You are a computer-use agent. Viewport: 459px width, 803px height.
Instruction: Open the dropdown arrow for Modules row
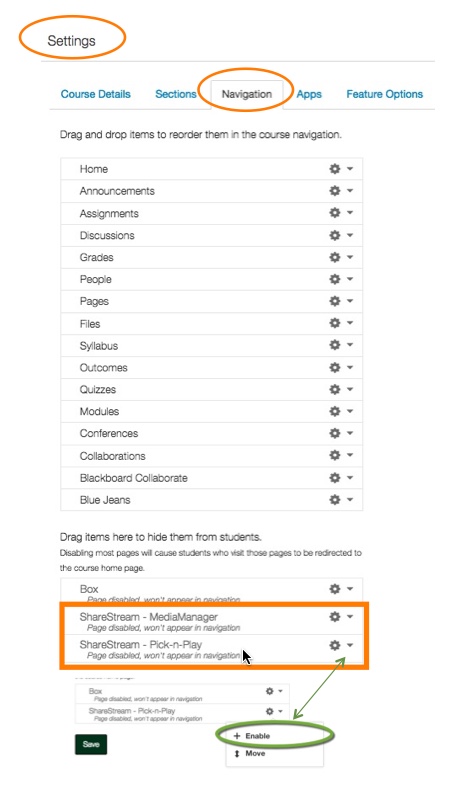point(350,411)
